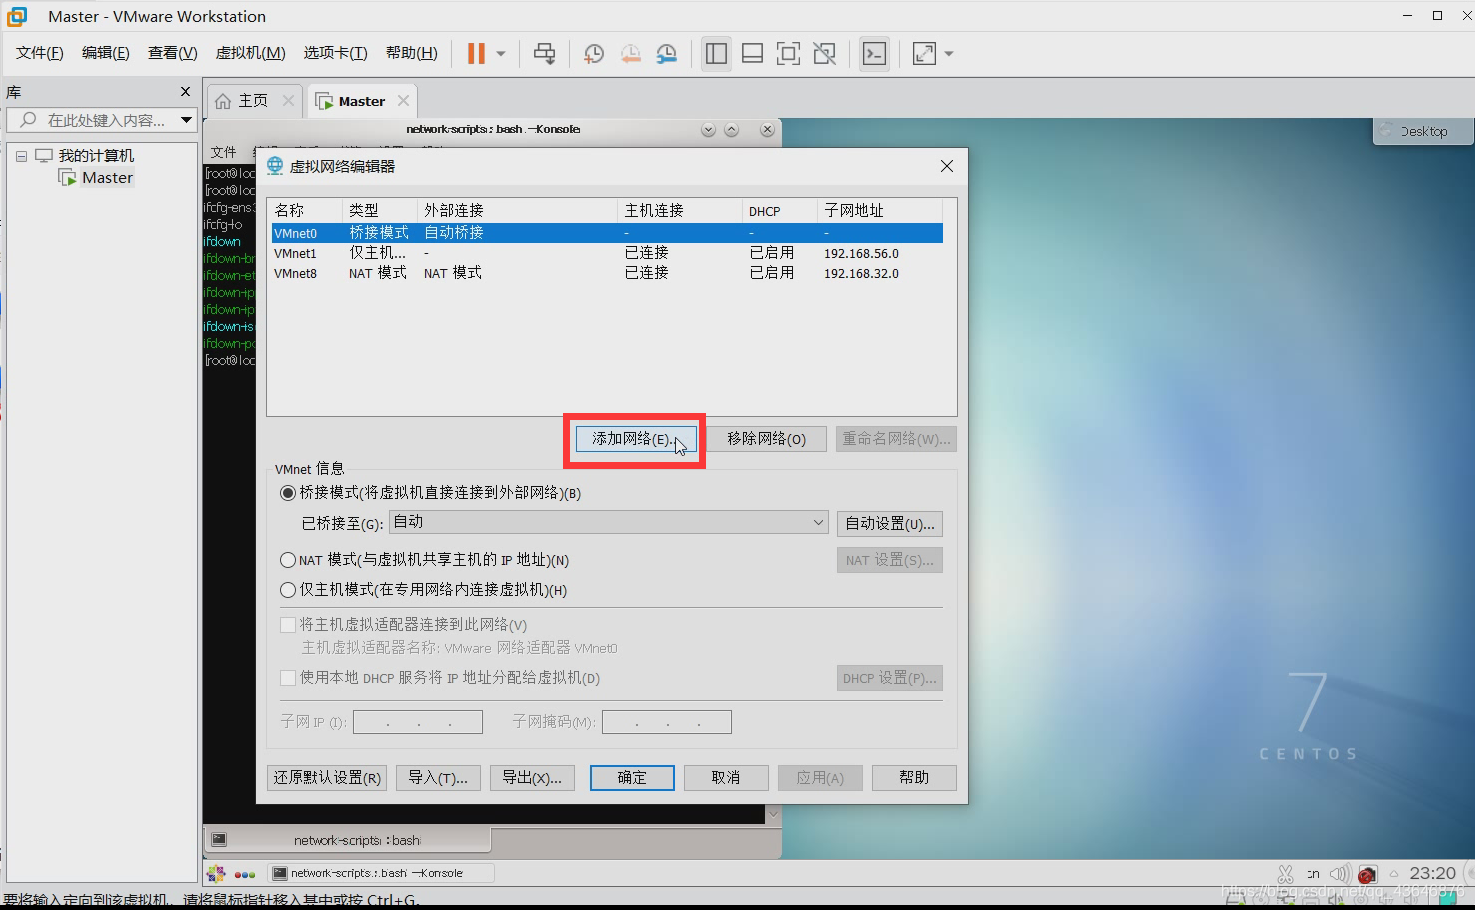
Task: Open the Konsole 文件 menu
Action: pos(224,152)
